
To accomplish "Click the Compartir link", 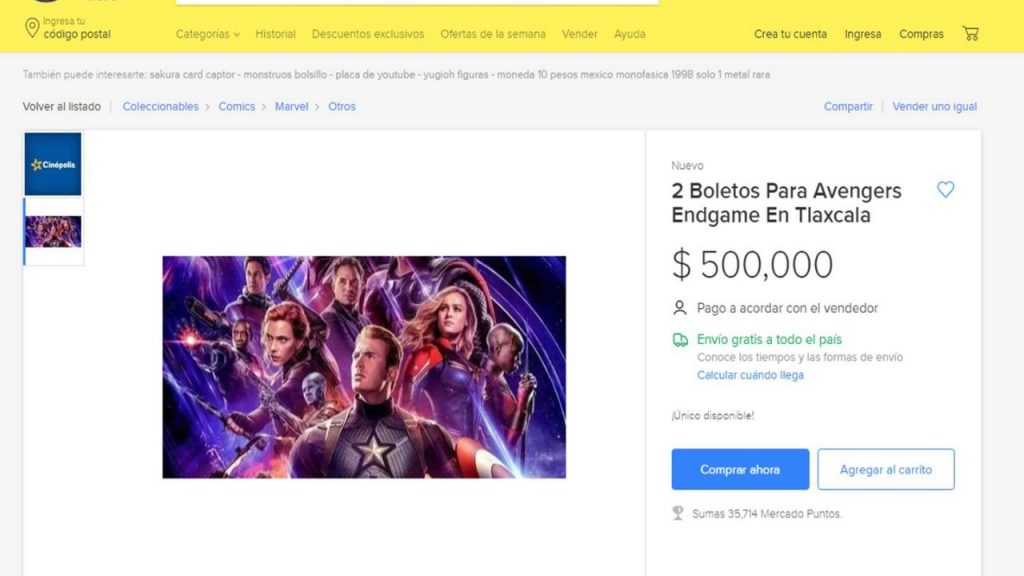I will point(848,106).
